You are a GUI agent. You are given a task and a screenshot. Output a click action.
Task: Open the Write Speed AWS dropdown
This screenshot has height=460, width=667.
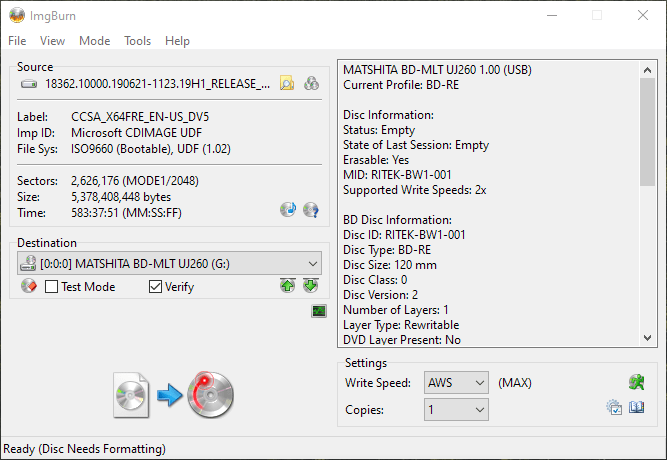pos(456,383)
